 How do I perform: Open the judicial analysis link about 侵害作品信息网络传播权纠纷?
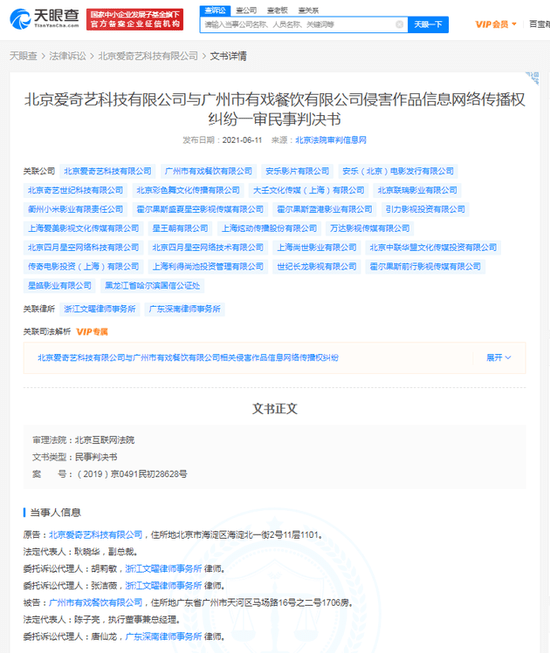coord(188,358)
